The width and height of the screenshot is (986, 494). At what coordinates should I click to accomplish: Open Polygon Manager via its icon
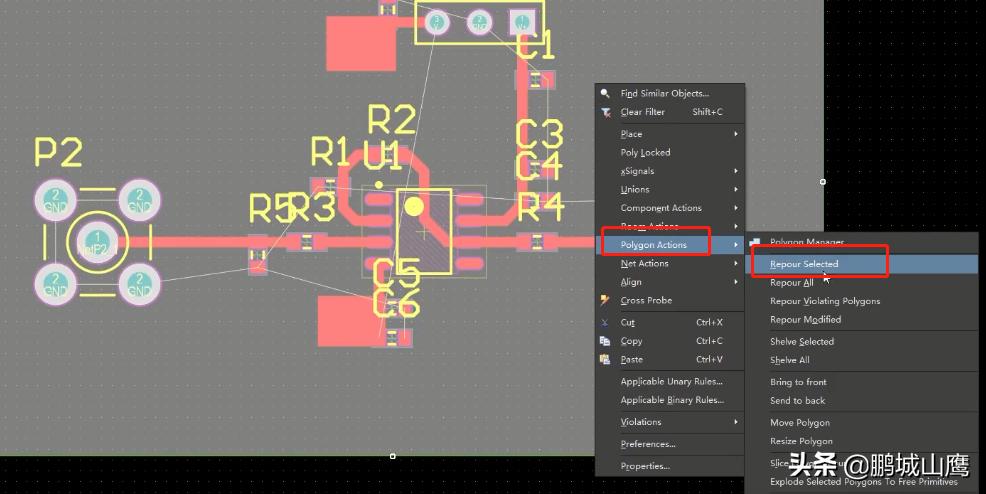coord(756,242)
